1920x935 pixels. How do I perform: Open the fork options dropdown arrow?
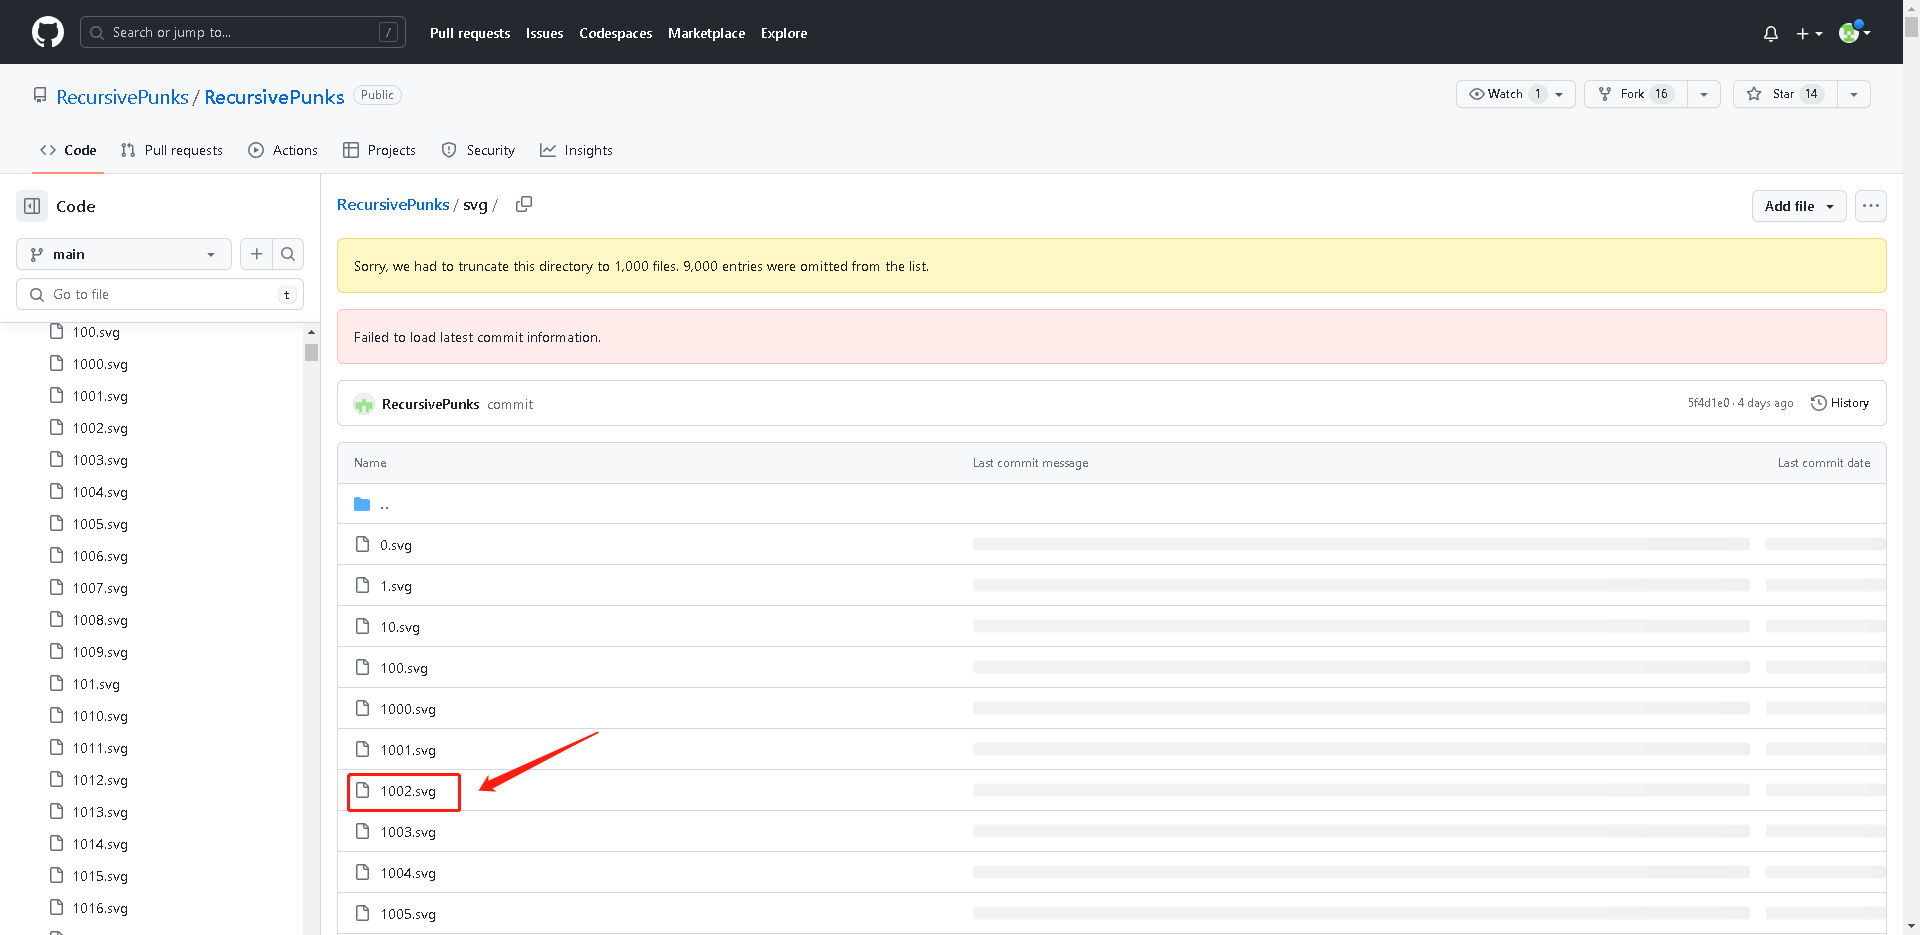(1703, 94)
